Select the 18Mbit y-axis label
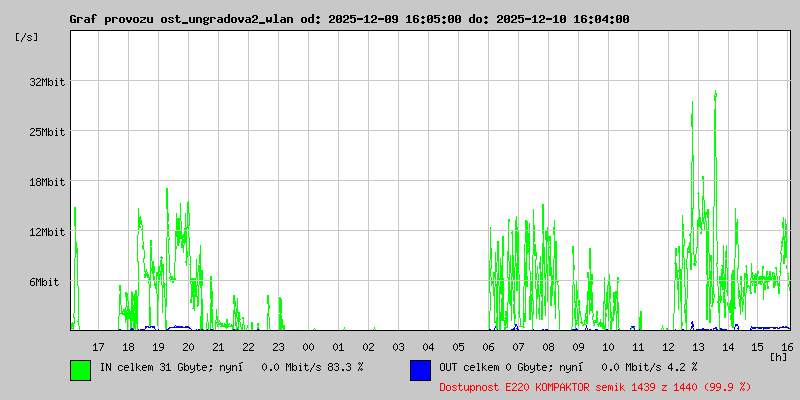Viewport: 800px width, 400px height. pos(47,182)
